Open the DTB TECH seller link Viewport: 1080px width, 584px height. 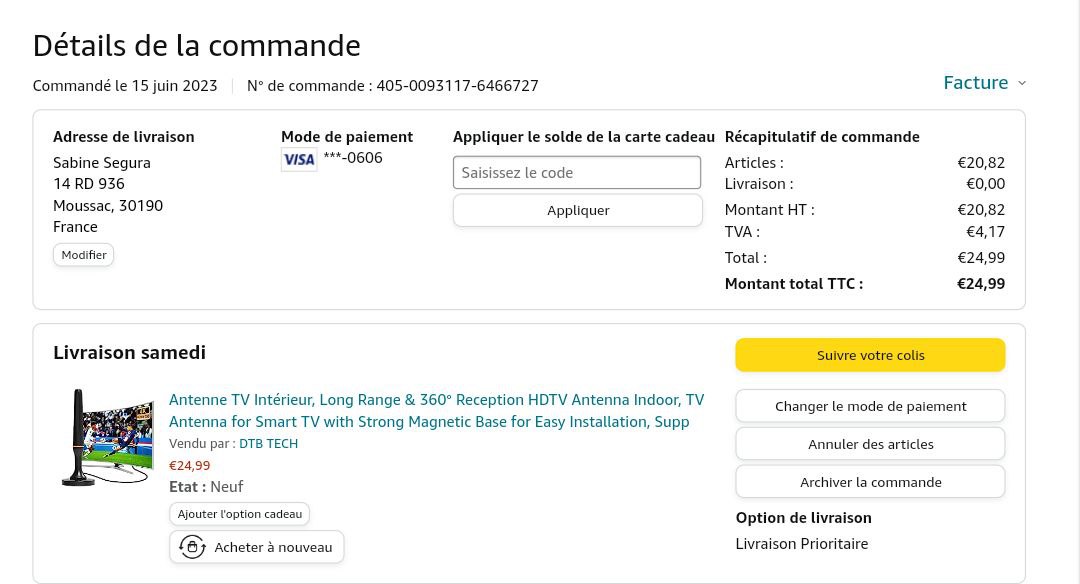pos(268,443)
